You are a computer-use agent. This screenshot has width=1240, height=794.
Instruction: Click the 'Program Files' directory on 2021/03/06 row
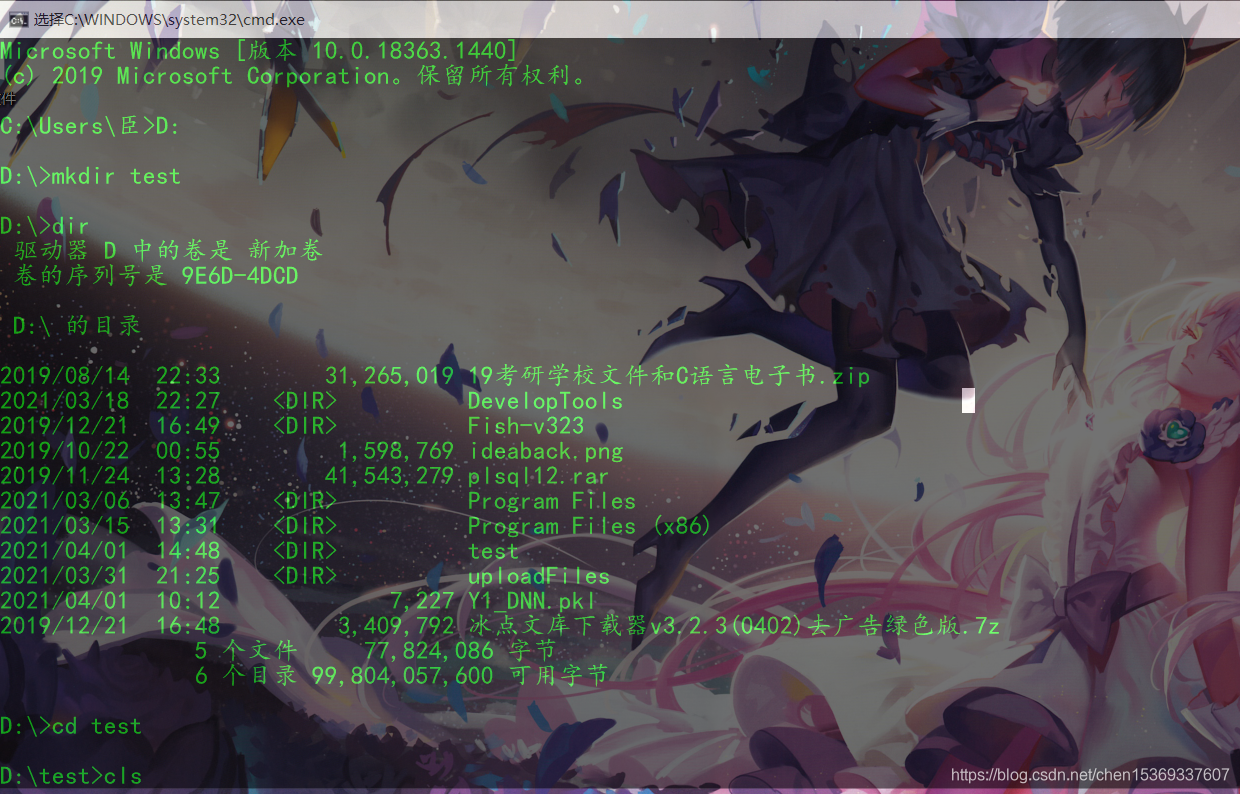coord(552,501)
